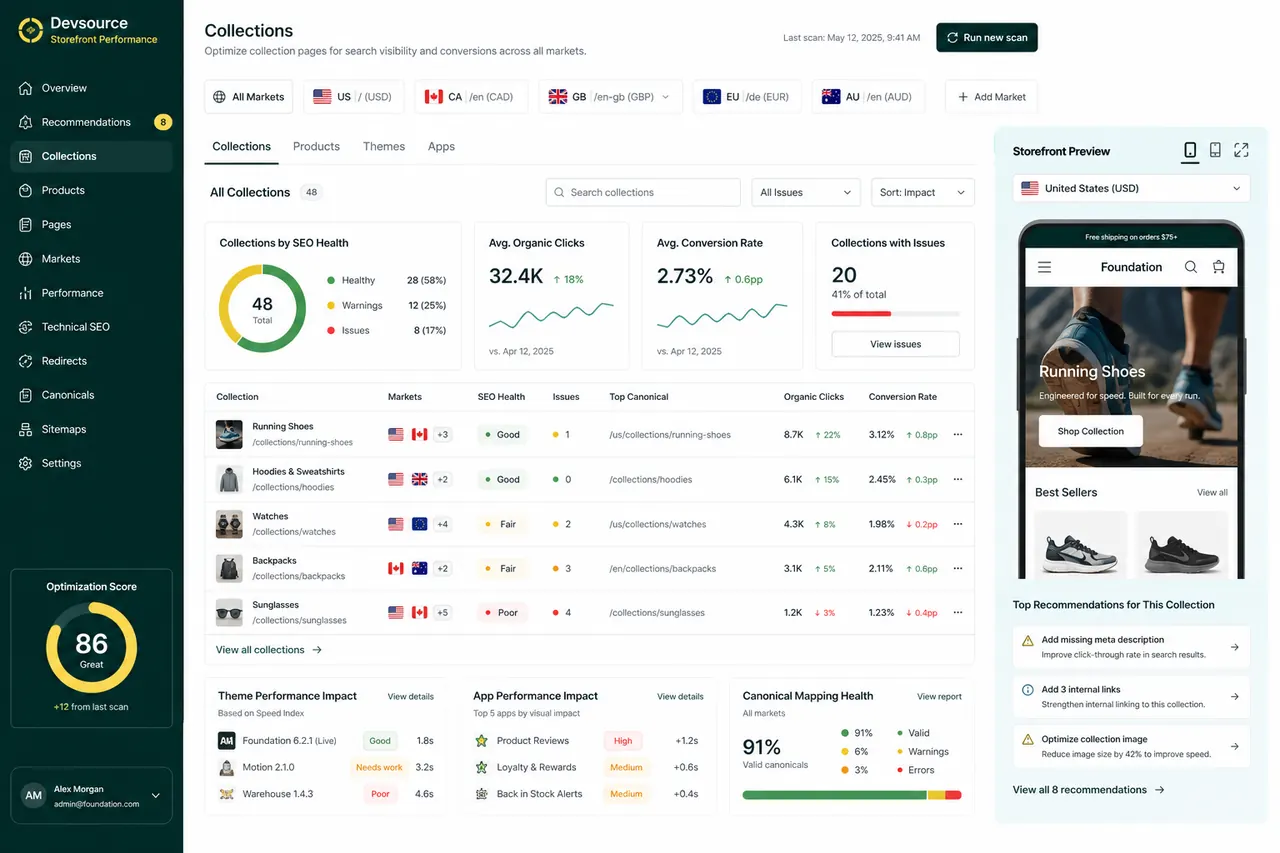Viewport: 1280px width, 853px height.
Task: Click the Devsource logo icon
Action: pyautogui.click(x=31, y=30)
